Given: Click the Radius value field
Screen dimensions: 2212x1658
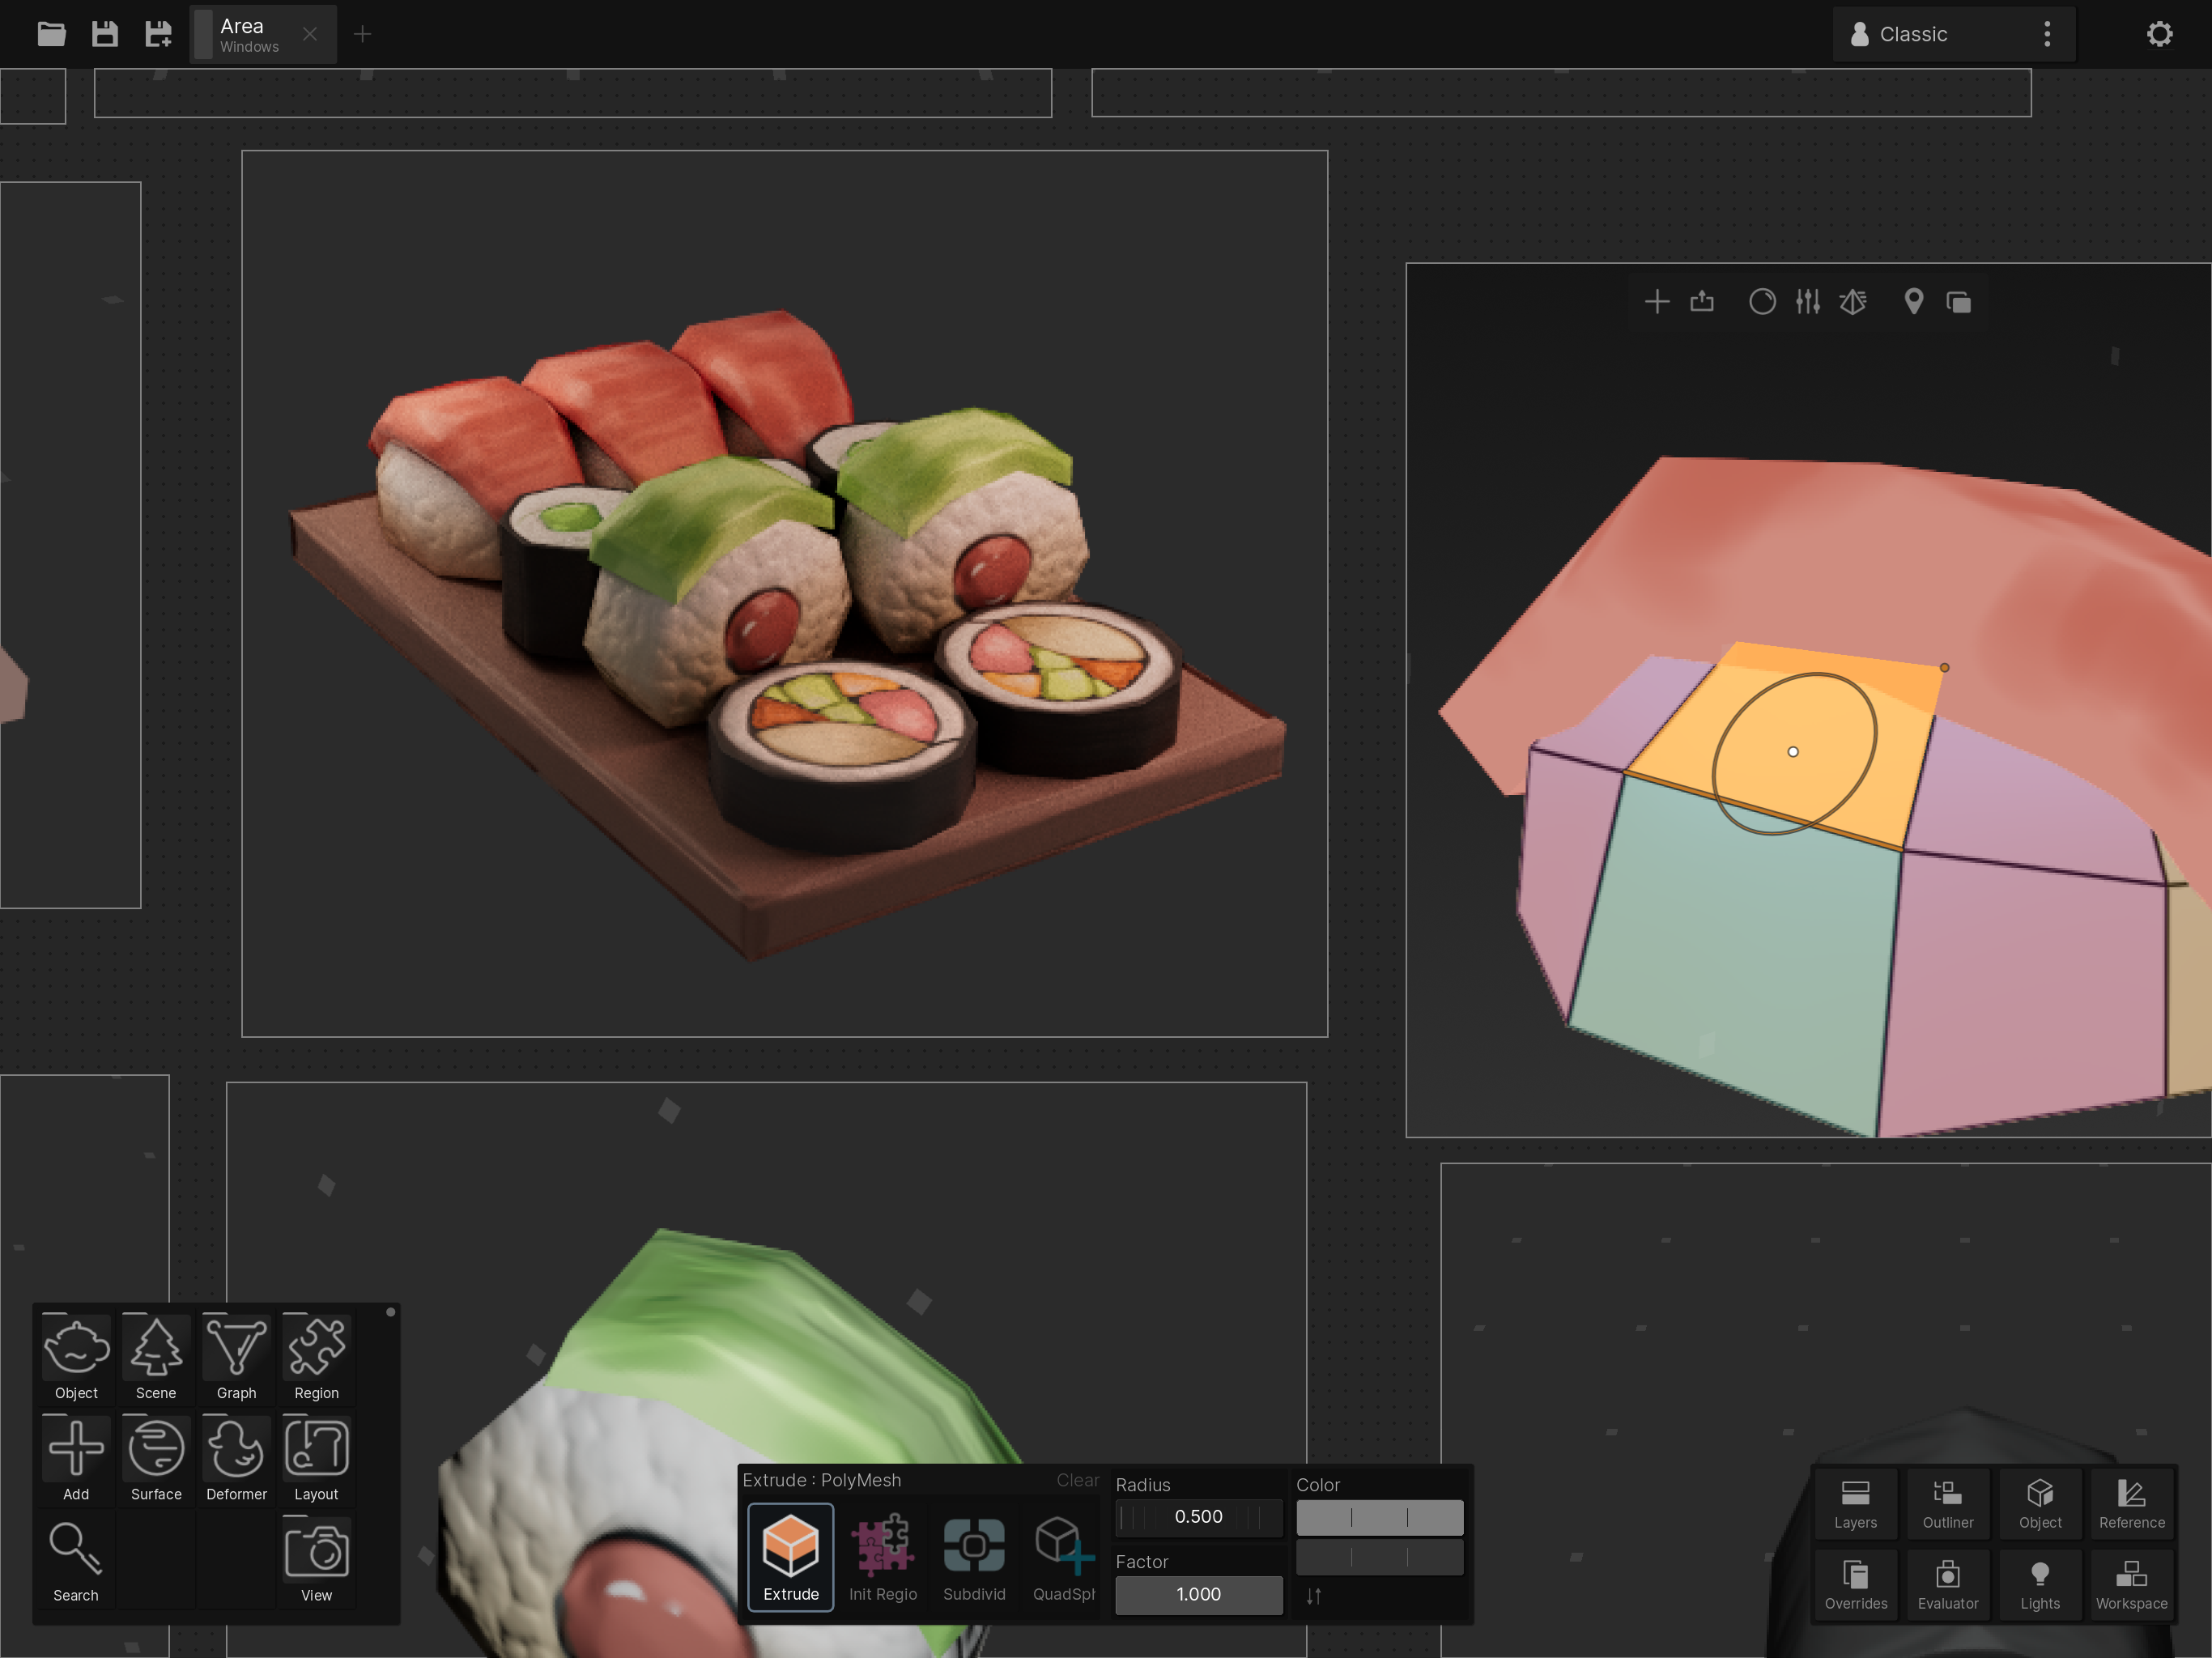Looking at the screenshot, I should 1198,1516.
